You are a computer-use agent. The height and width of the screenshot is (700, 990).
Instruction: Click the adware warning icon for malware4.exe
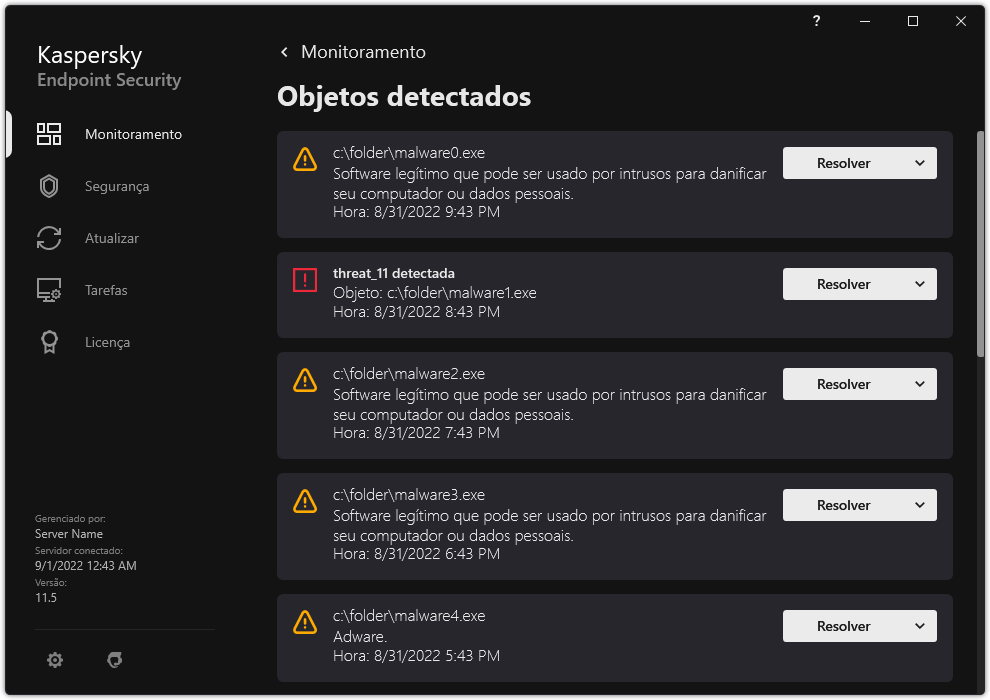tap(304, 621)
